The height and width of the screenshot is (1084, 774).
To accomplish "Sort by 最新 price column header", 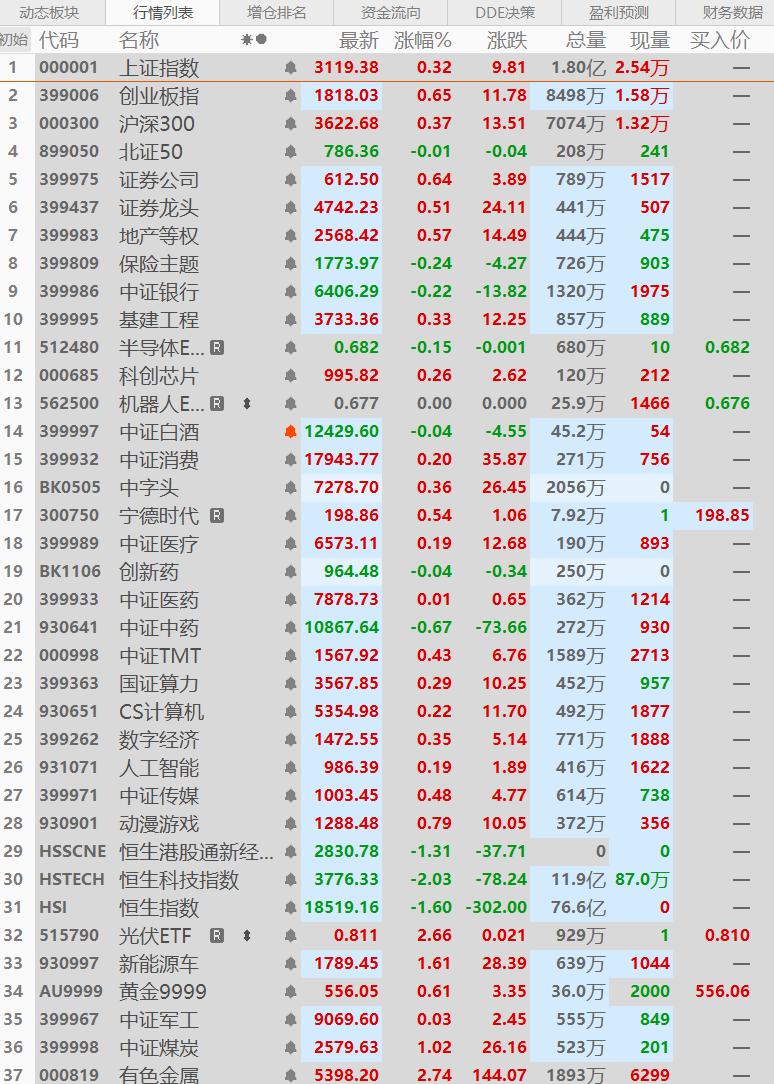I will pos(359,40).
